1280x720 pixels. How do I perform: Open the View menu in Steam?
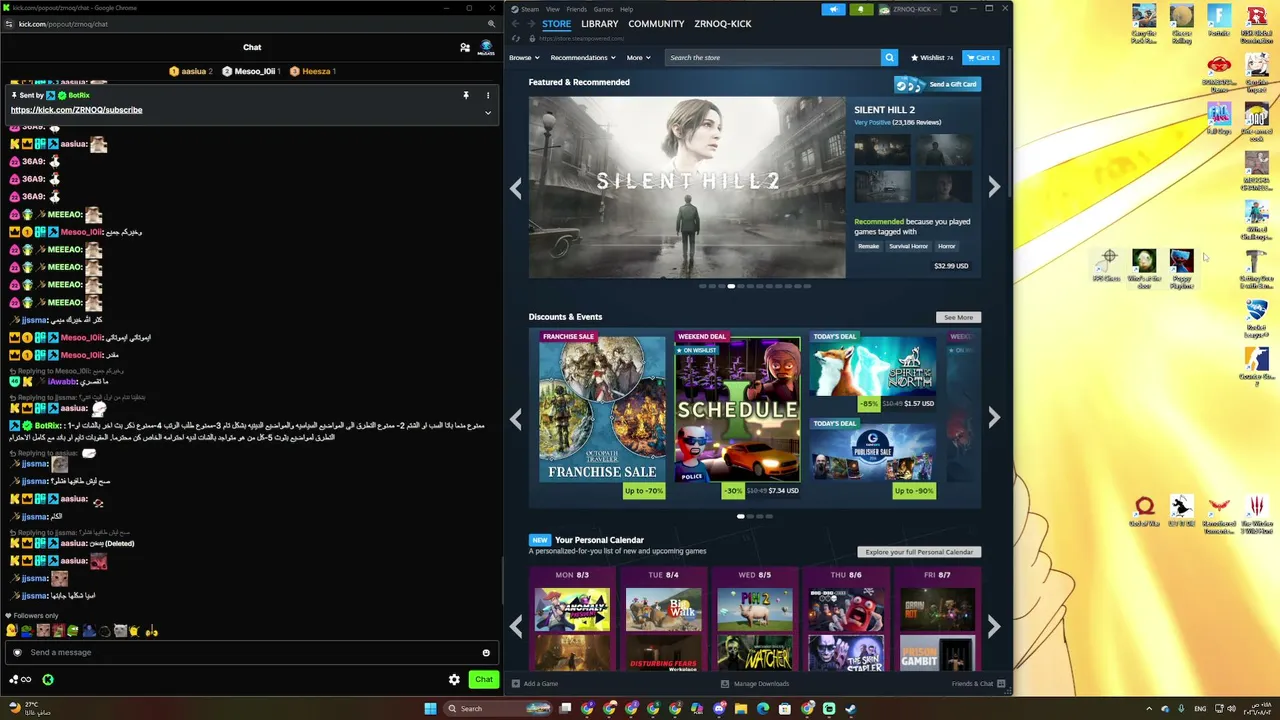point(552,9)
